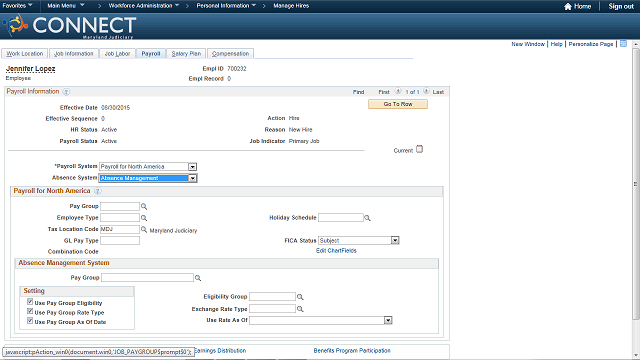640x360 pixels.
Task: Open the Edit ChartFields link
Action: (x=336, y=251)
